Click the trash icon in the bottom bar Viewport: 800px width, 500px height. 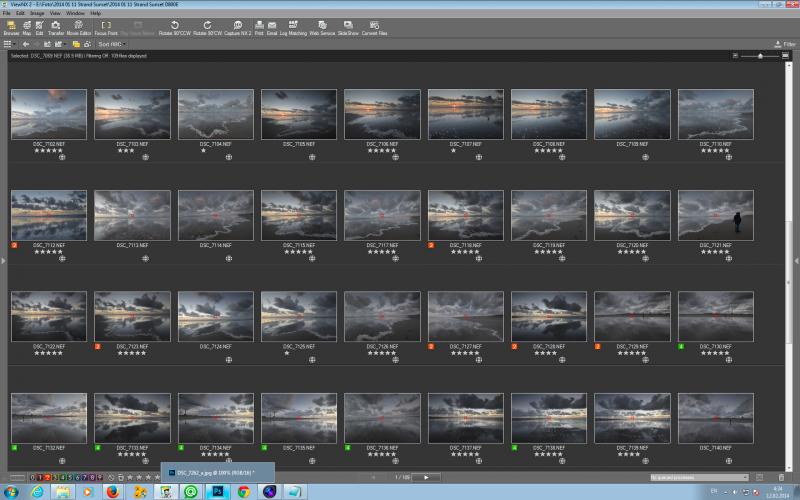[x=781, y=478]
